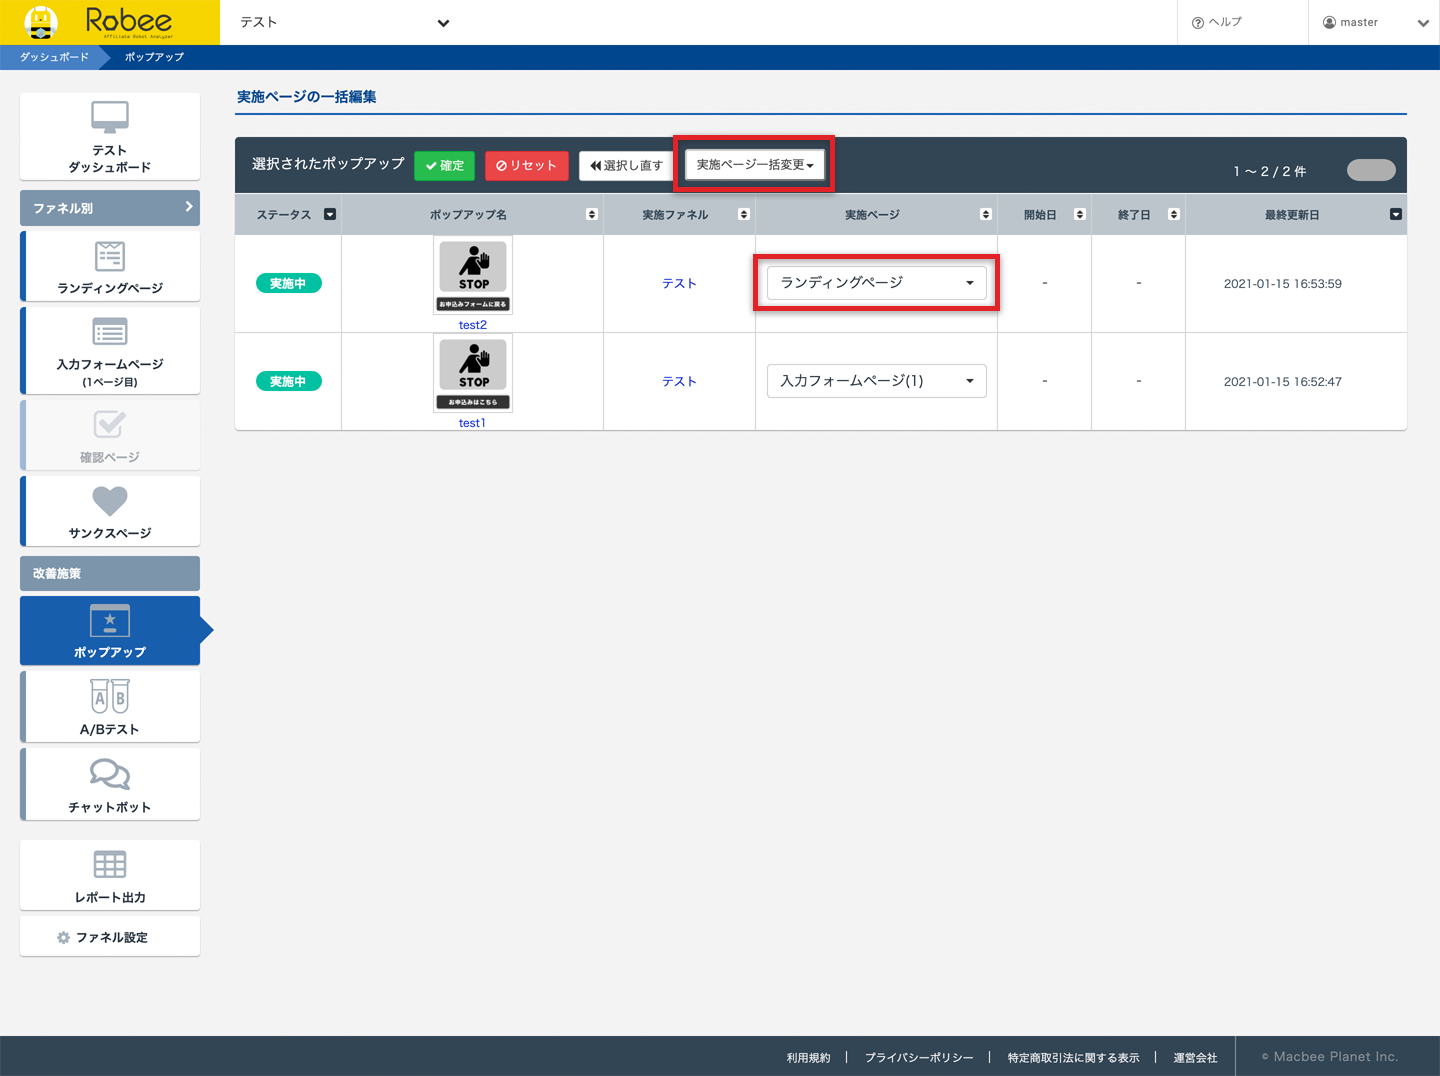Open the A/Bテスト flask icon
The image size is (1440, 1076).
tap(110, 697)
